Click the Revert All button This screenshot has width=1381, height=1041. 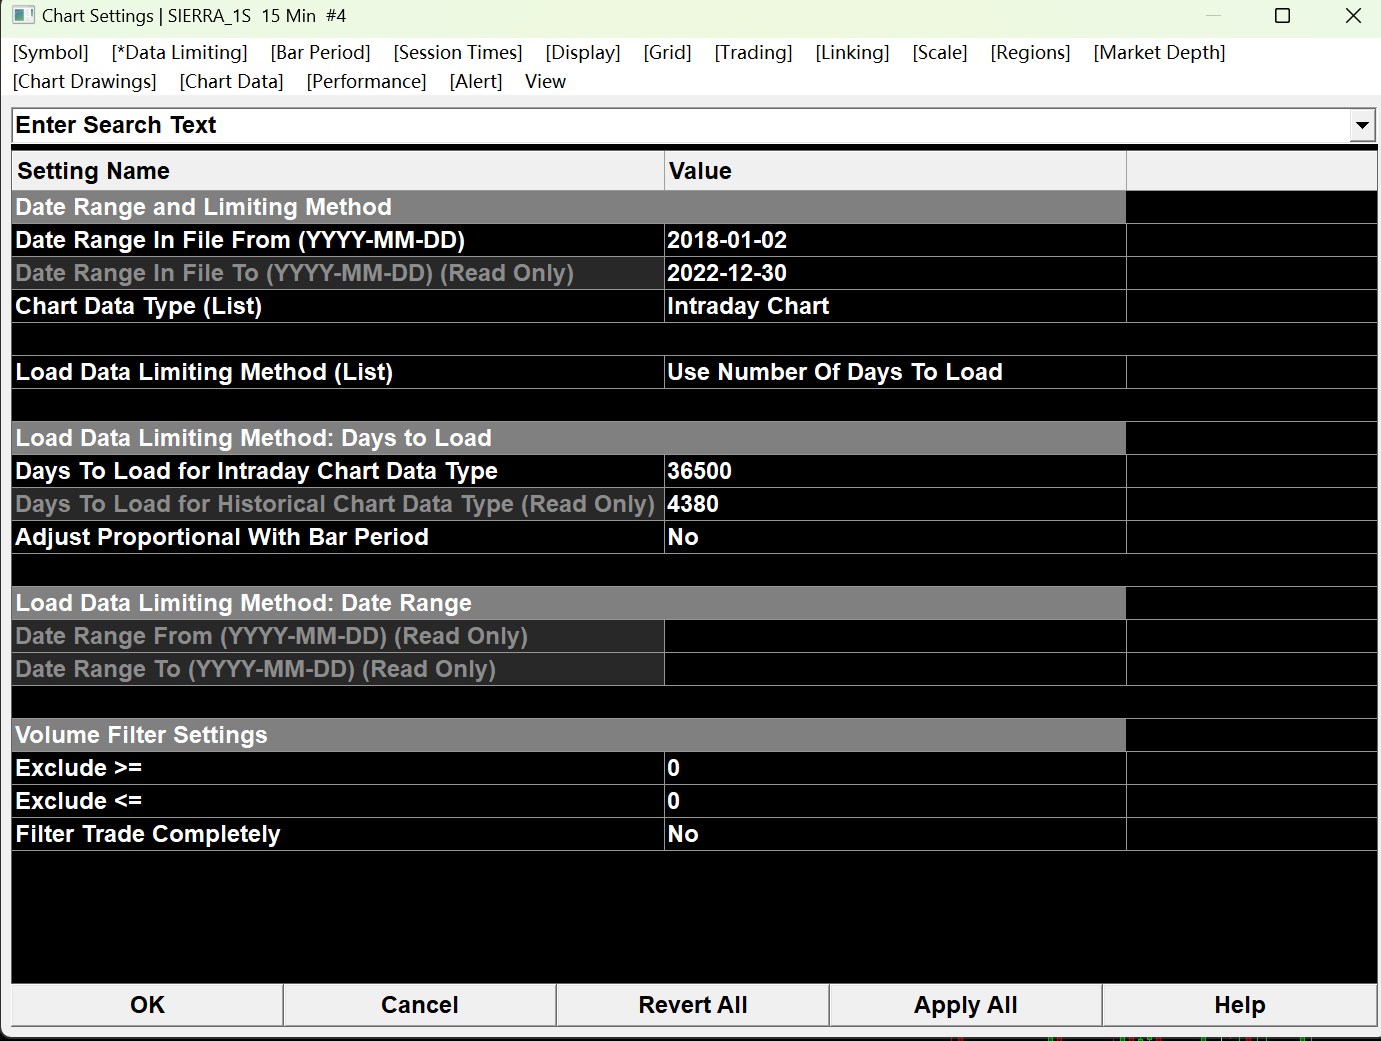693,1005
